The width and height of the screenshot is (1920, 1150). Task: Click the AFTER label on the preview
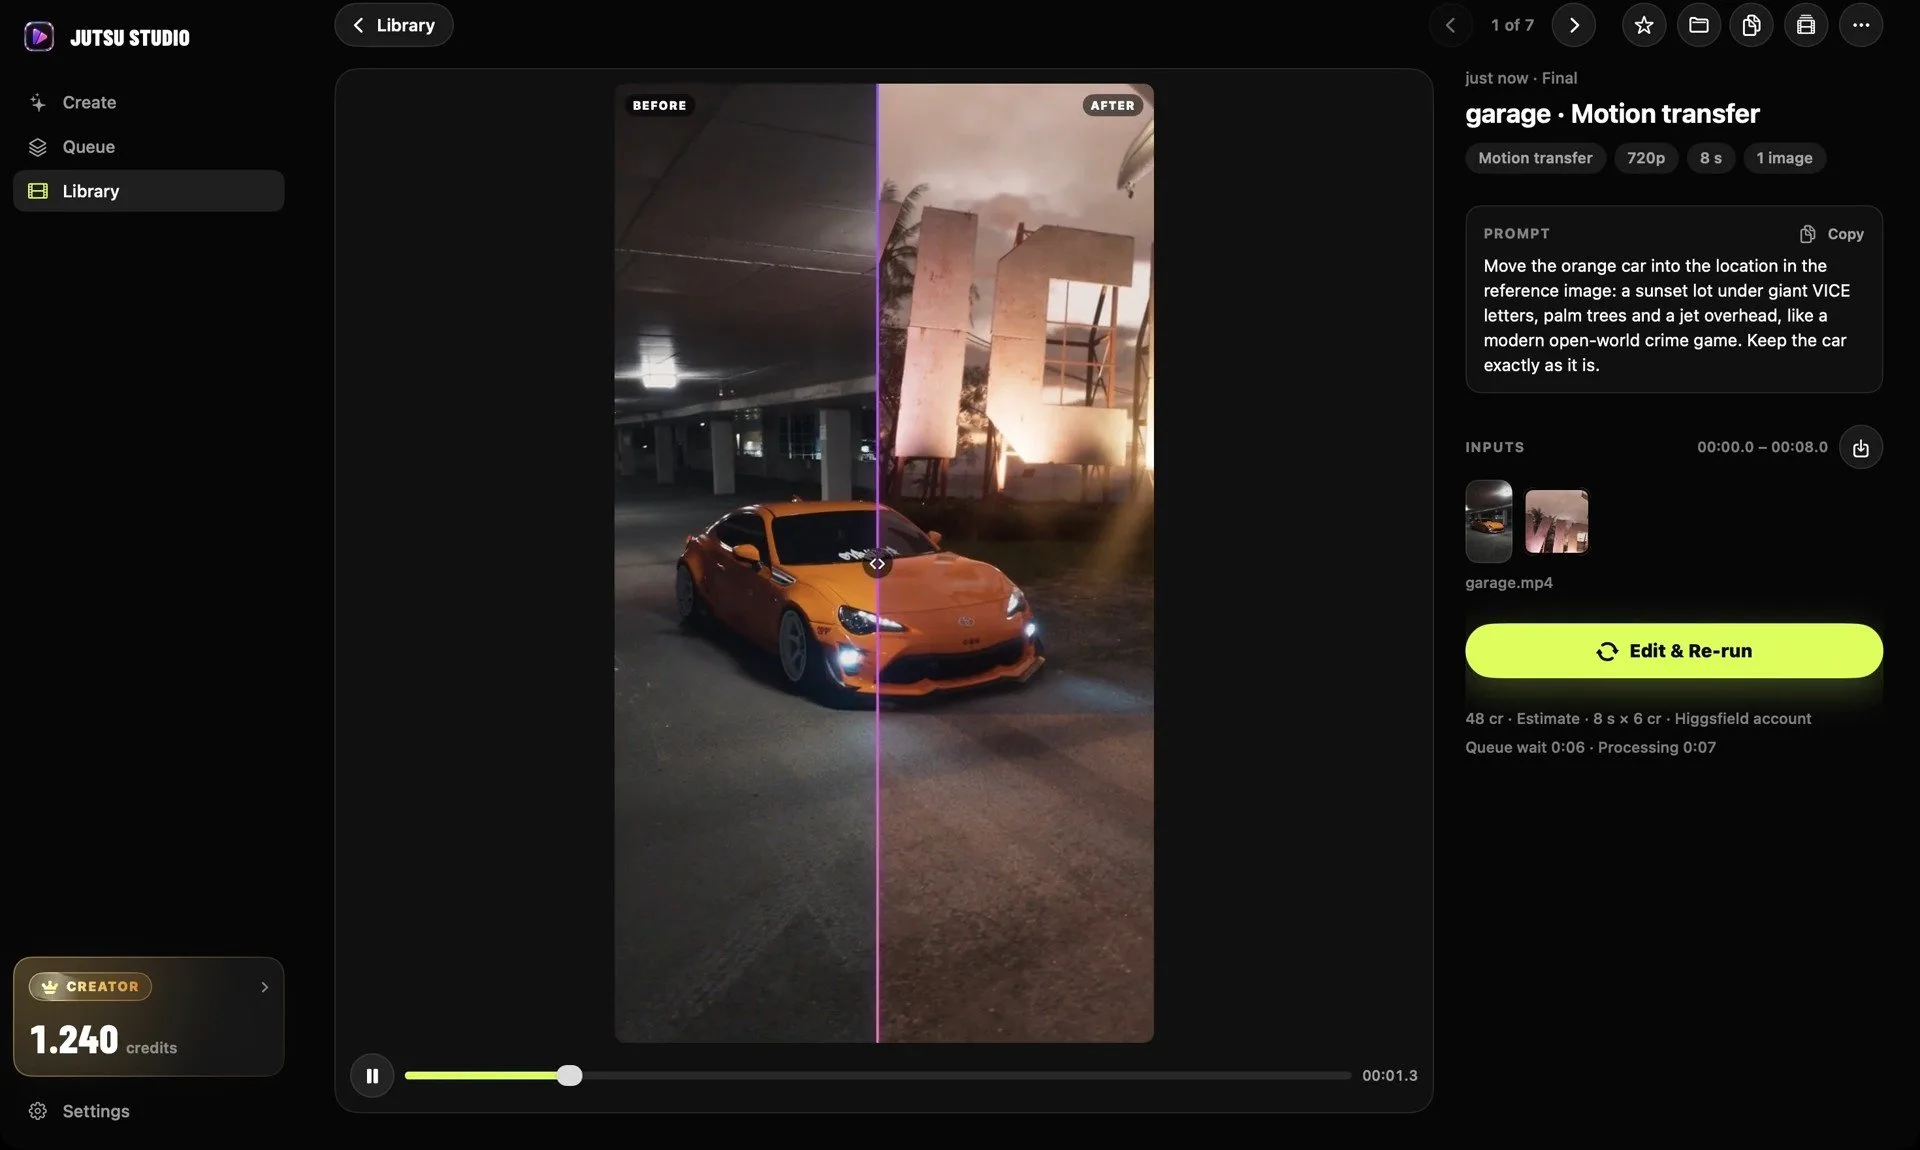pyautogui.click(x=1112, y=105)
